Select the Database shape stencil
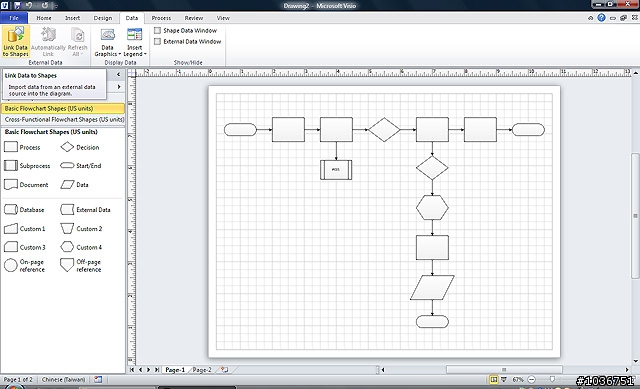The width and height of the screenshot is (640, 389). click(24, 210)
